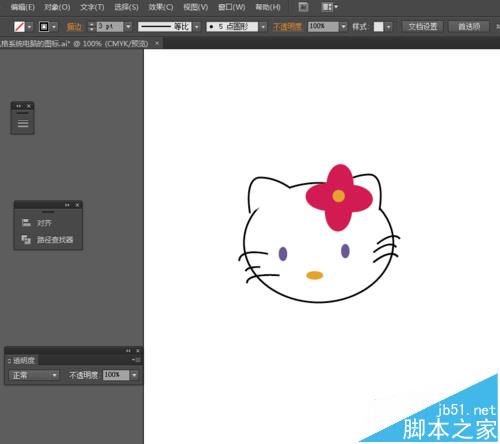Collapse the 透明度 Transparency panel

pos(128,351)
